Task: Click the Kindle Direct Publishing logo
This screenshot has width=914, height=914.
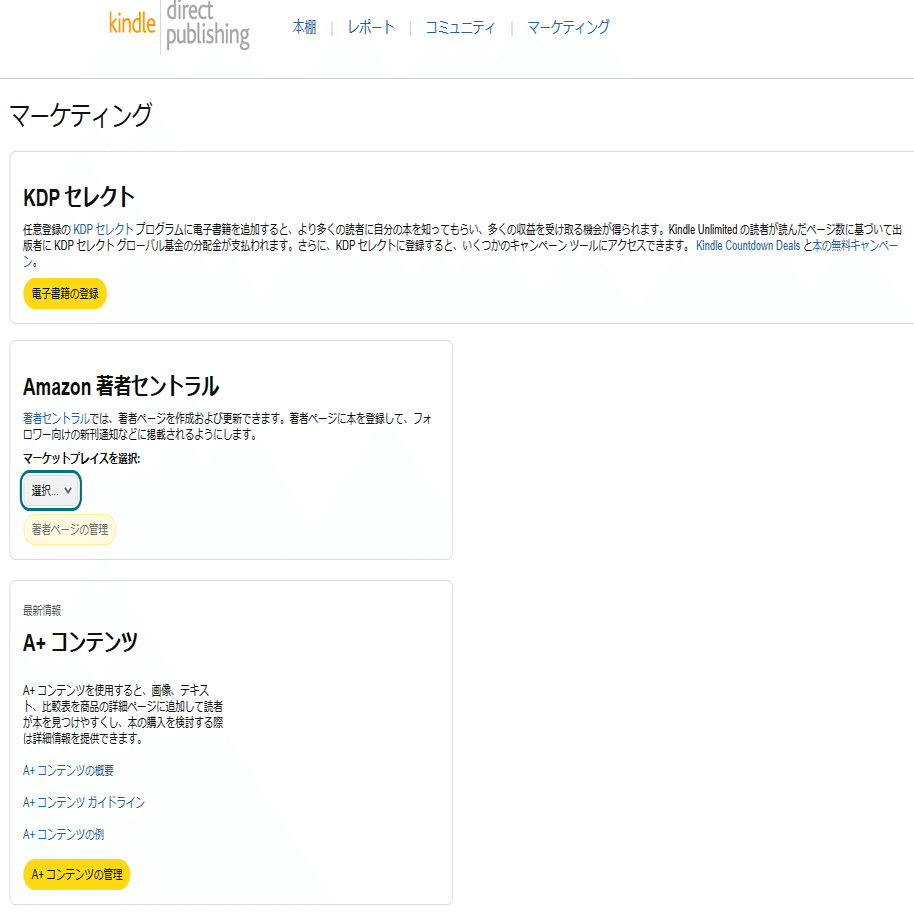Action: [x=178, y=27]
